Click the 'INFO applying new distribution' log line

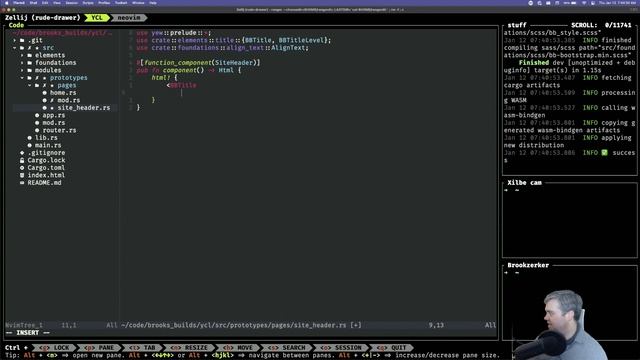[x=569, y=142]
